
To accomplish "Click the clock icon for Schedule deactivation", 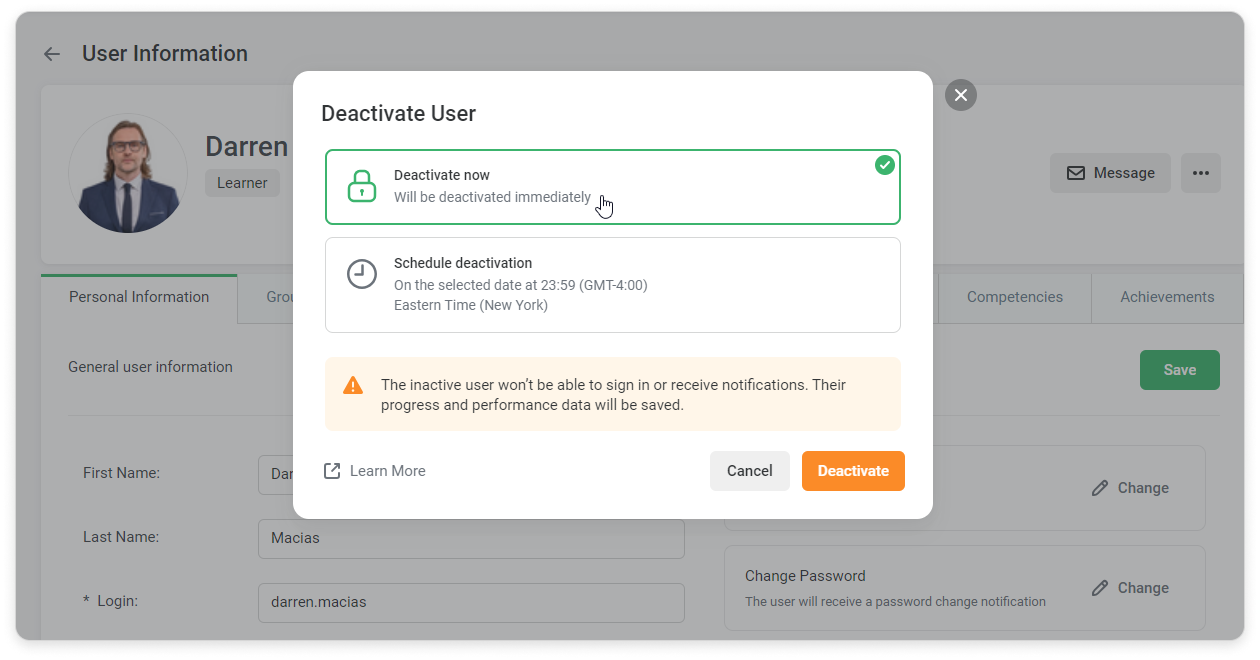I will (361, 274).
